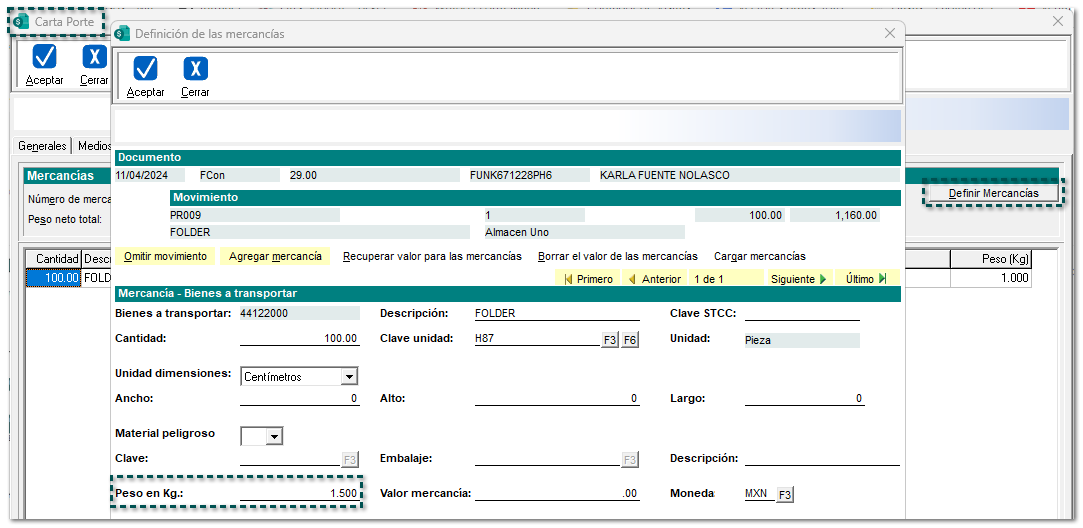Viewport: 1083px width, 528px height.
Task: Click Aceptar icon in Carta Porte window
Action: 44,57
